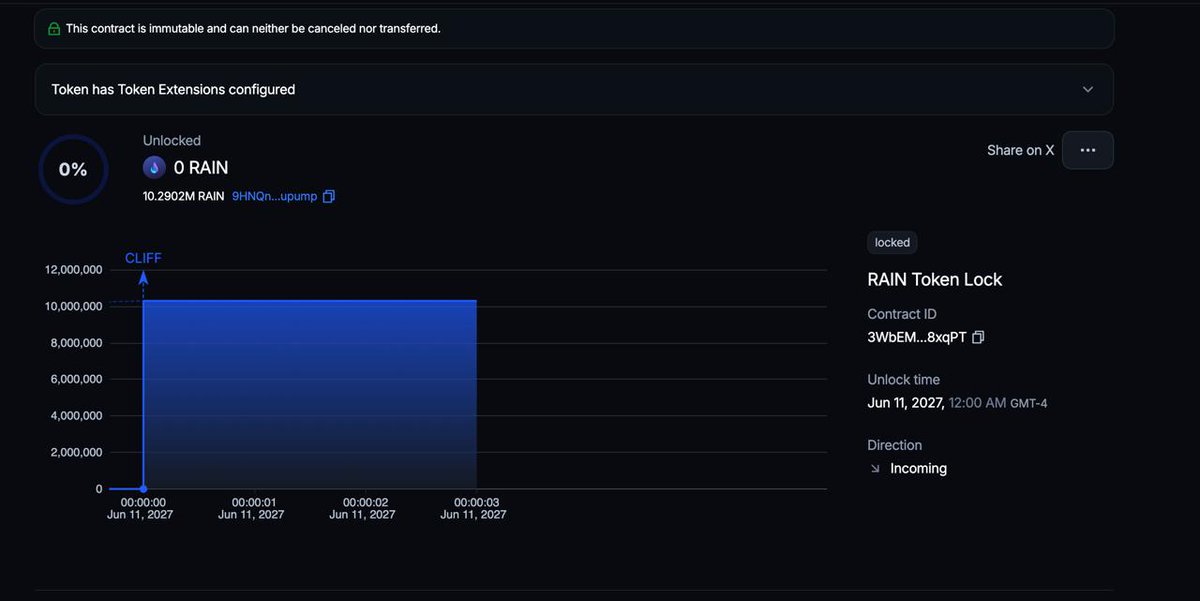This screenshot has height=601, width=1200.
Task: Copy the contract ID 3WbEM...8xqPT
Action: point(978,338)
